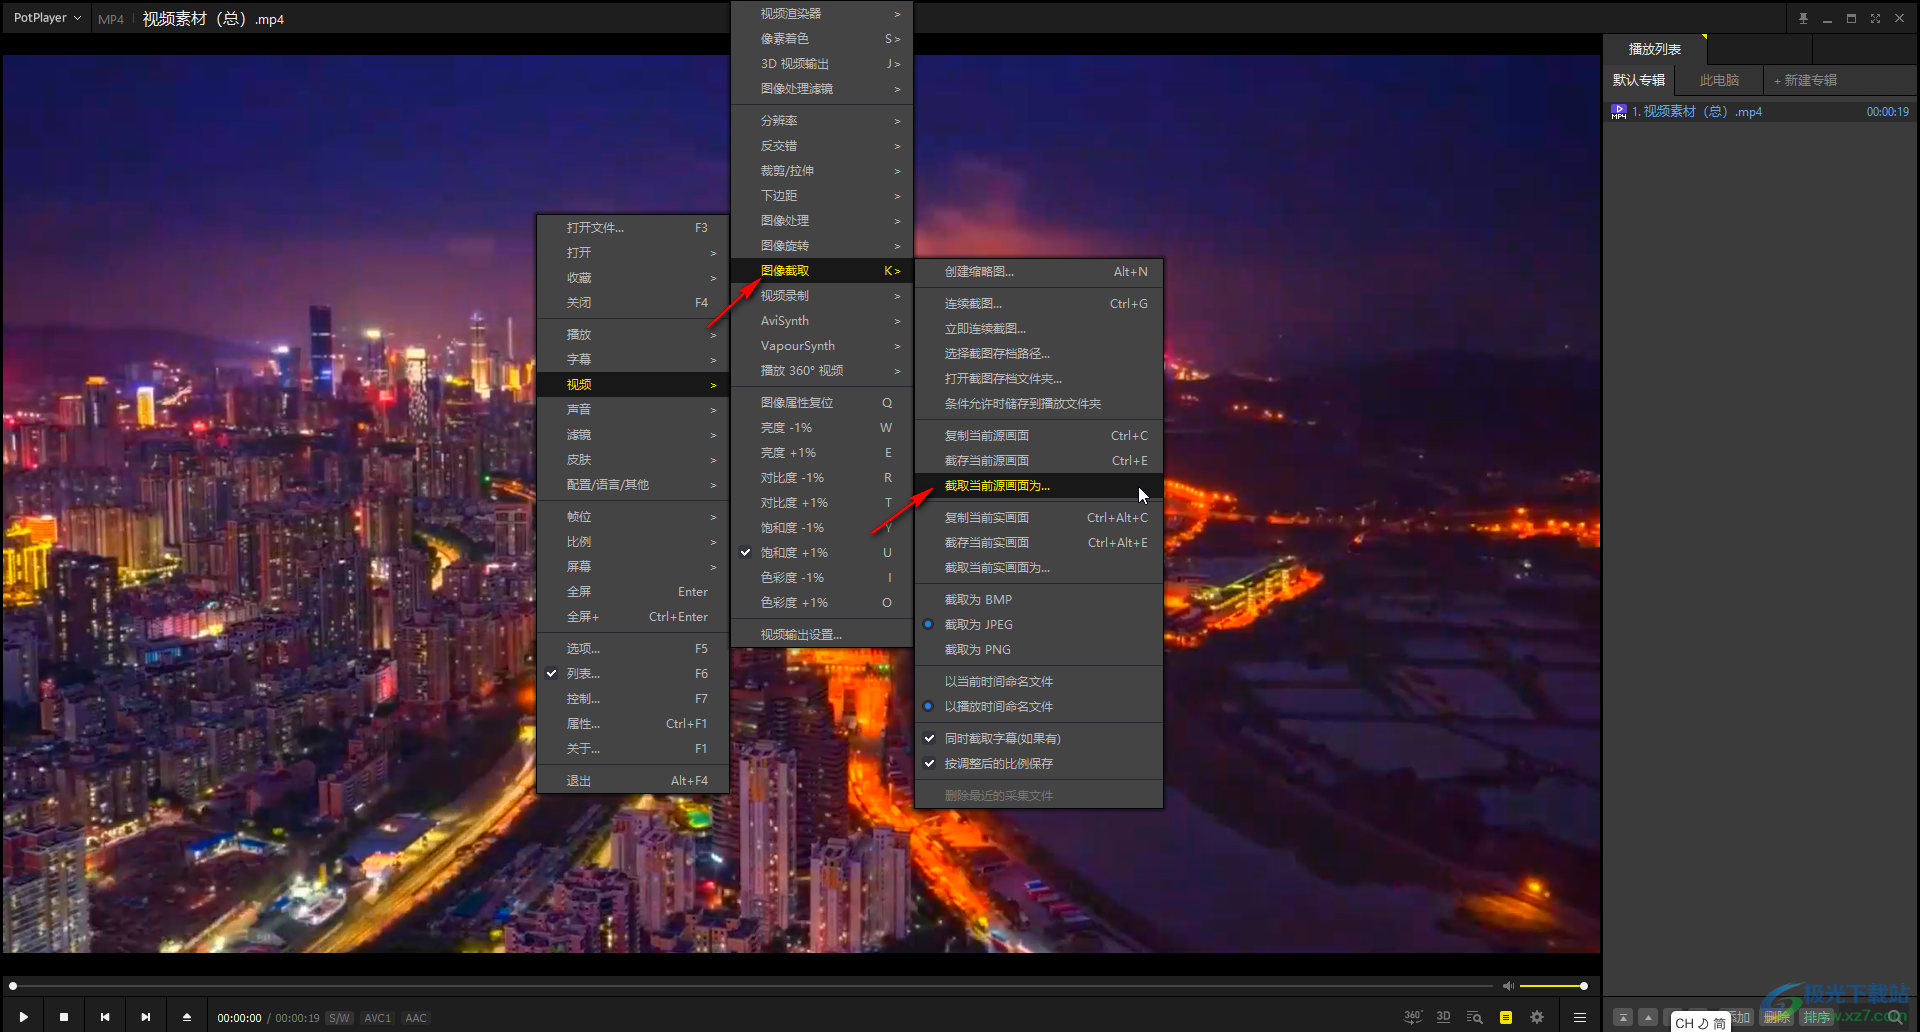Screen dimensions: 1920x1032
Task: Click the volume slider bar
Action: tap(1552, 986)
